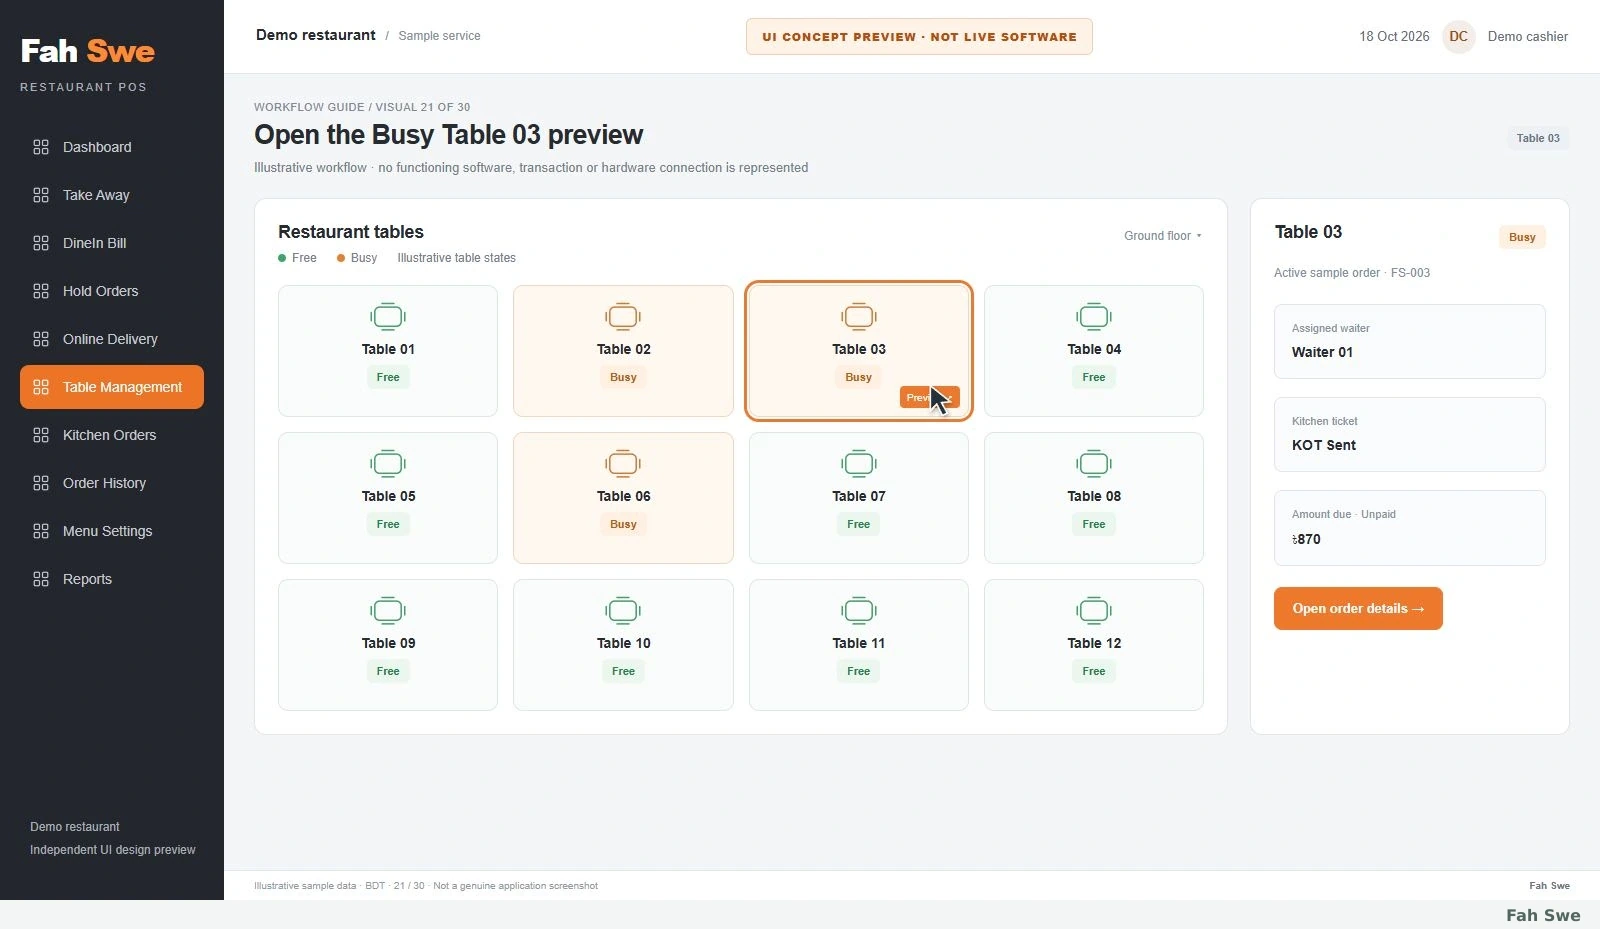Expand the Ground floor dropdown
The width and height of the screenshot is (1600, 929).
tap(1163, 236)
